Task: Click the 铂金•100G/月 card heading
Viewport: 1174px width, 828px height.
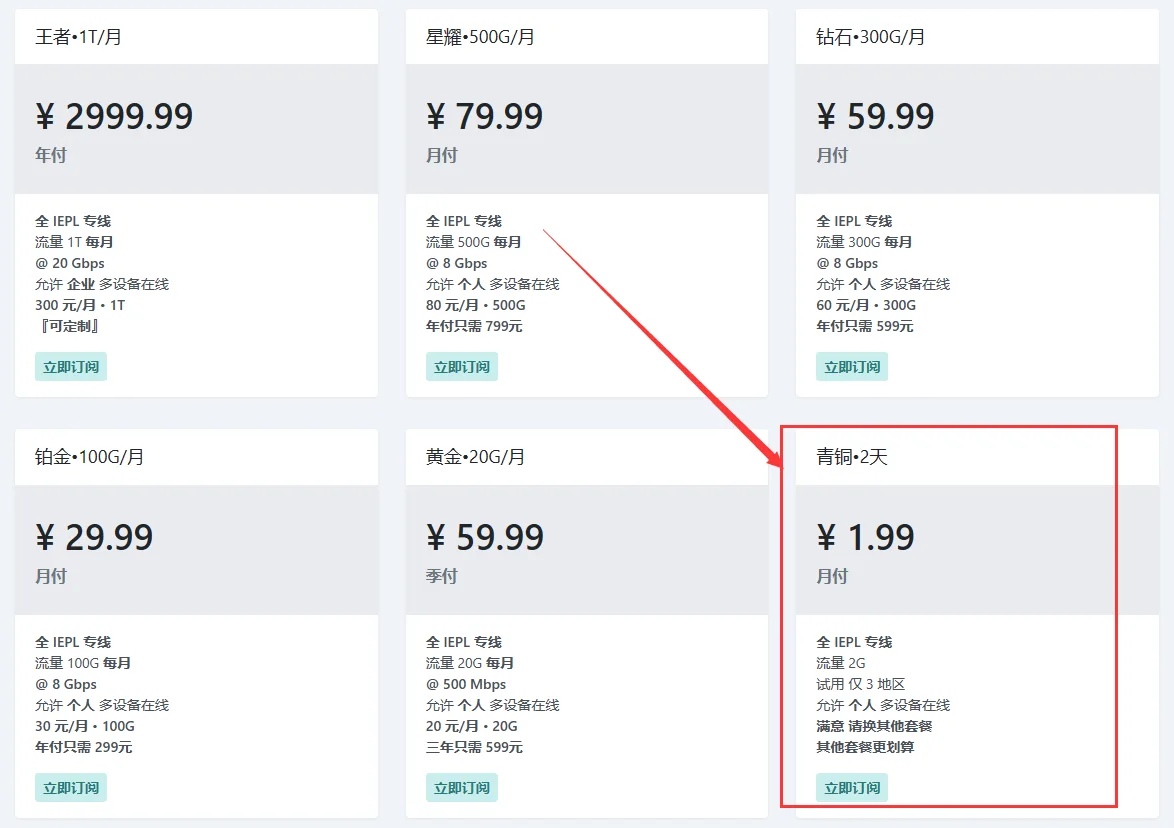Action: (x=90, y=457)
